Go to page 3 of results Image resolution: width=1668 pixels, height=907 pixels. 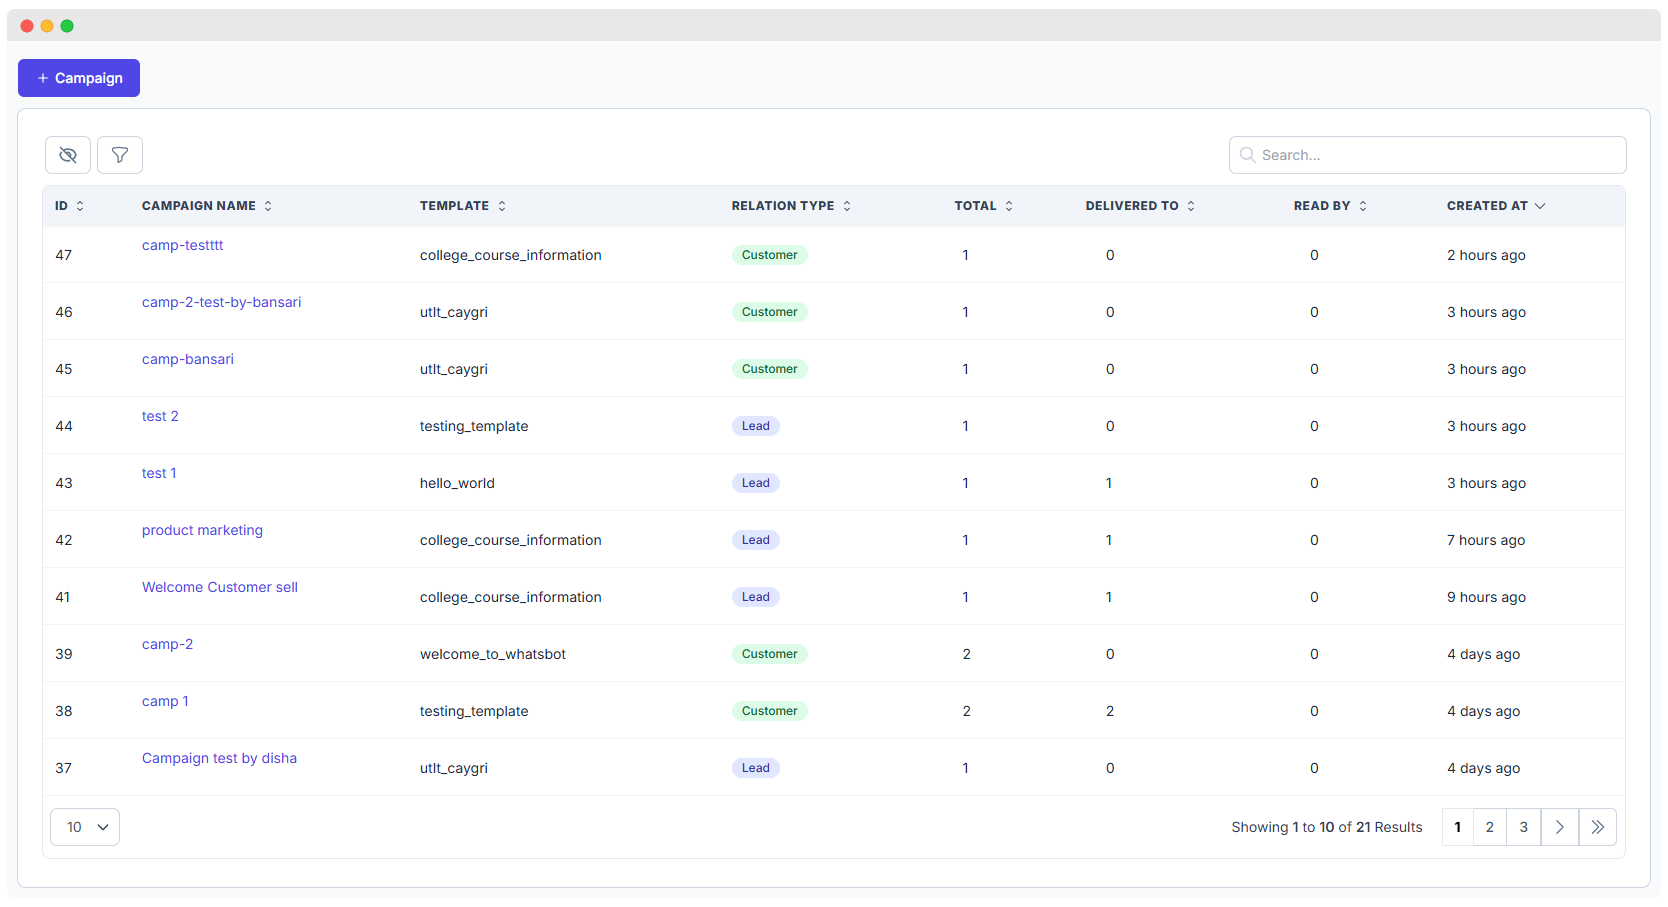pos(1523,827)
